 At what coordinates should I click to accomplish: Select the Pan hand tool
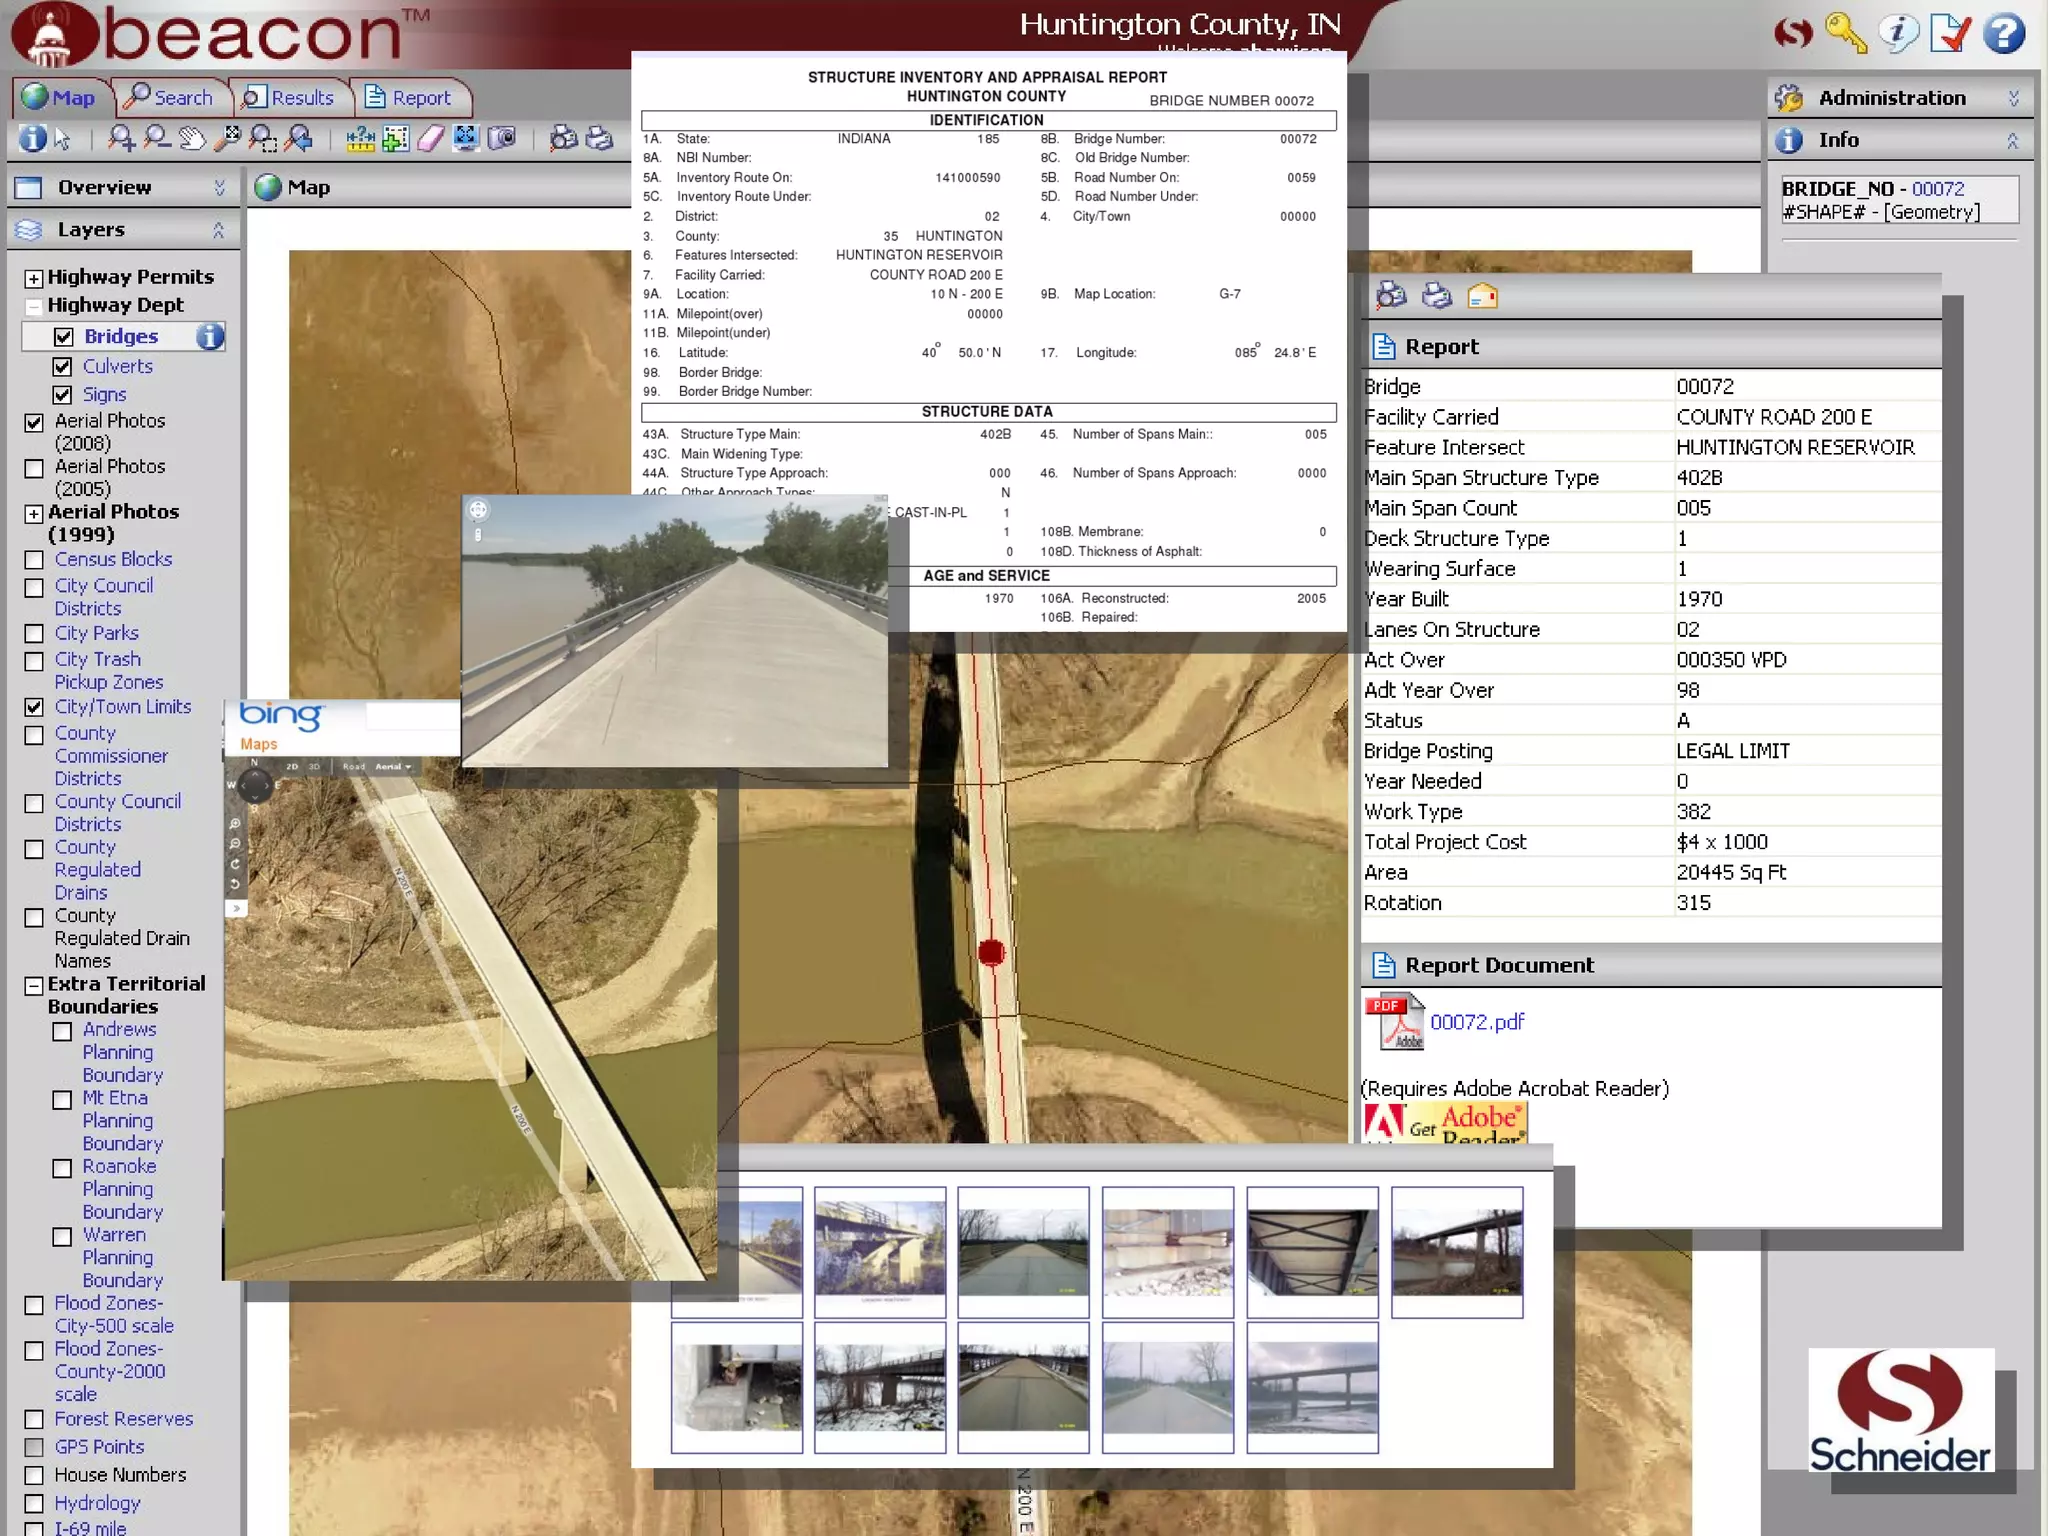tap(192, 138)
